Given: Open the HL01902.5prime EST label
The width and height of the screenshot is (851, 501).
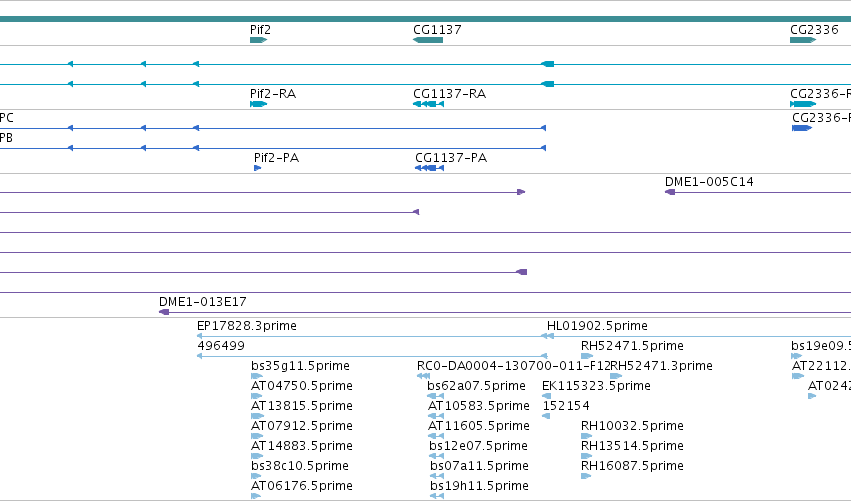Looking at the screenshot, I should coord(597,326).
